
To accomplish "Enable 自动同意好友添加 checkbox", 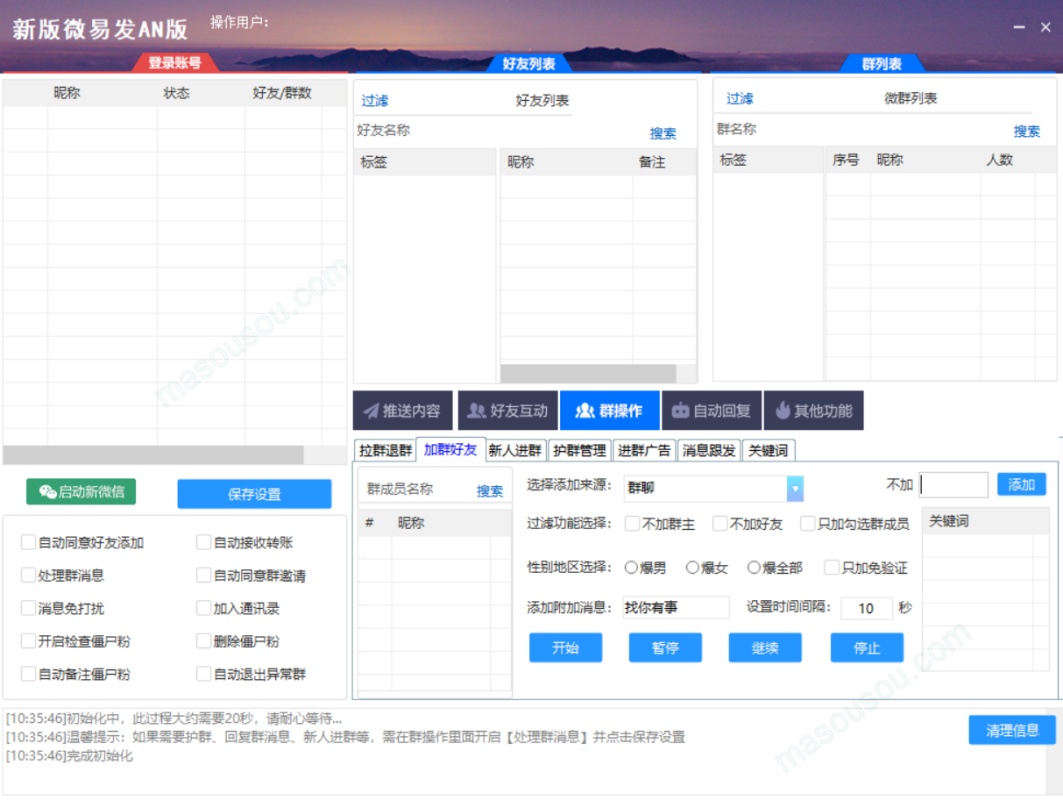I will point(28,542).
